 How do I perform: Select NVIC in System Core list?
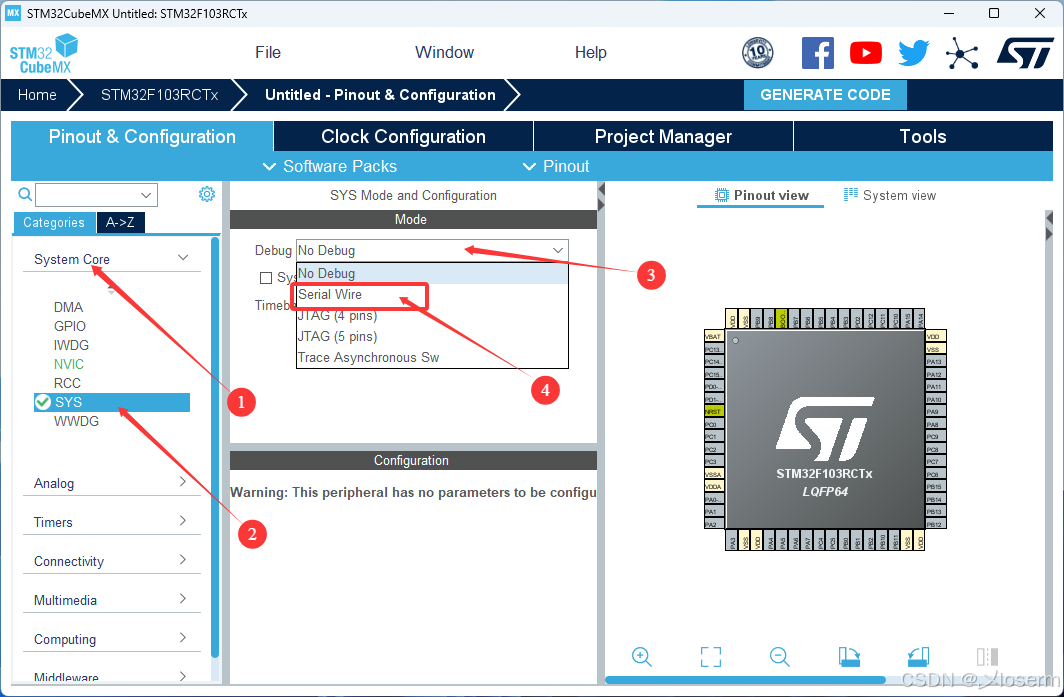tap(69, 364)
